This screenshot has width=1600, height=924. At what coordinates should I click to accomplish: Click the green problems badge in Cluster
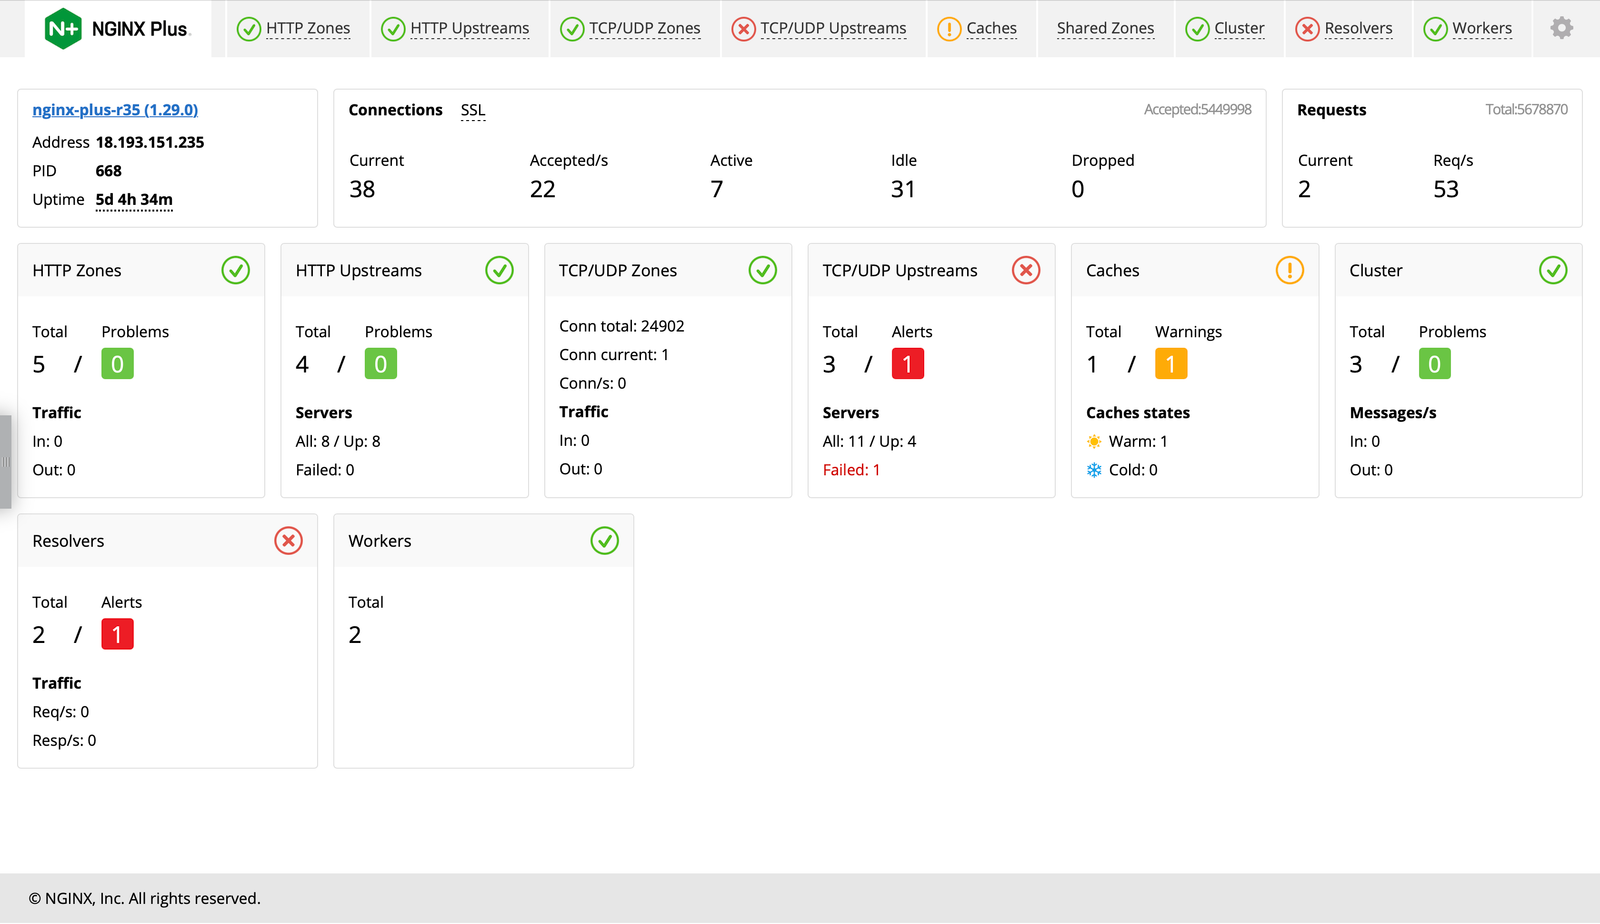coord(1435,364)
